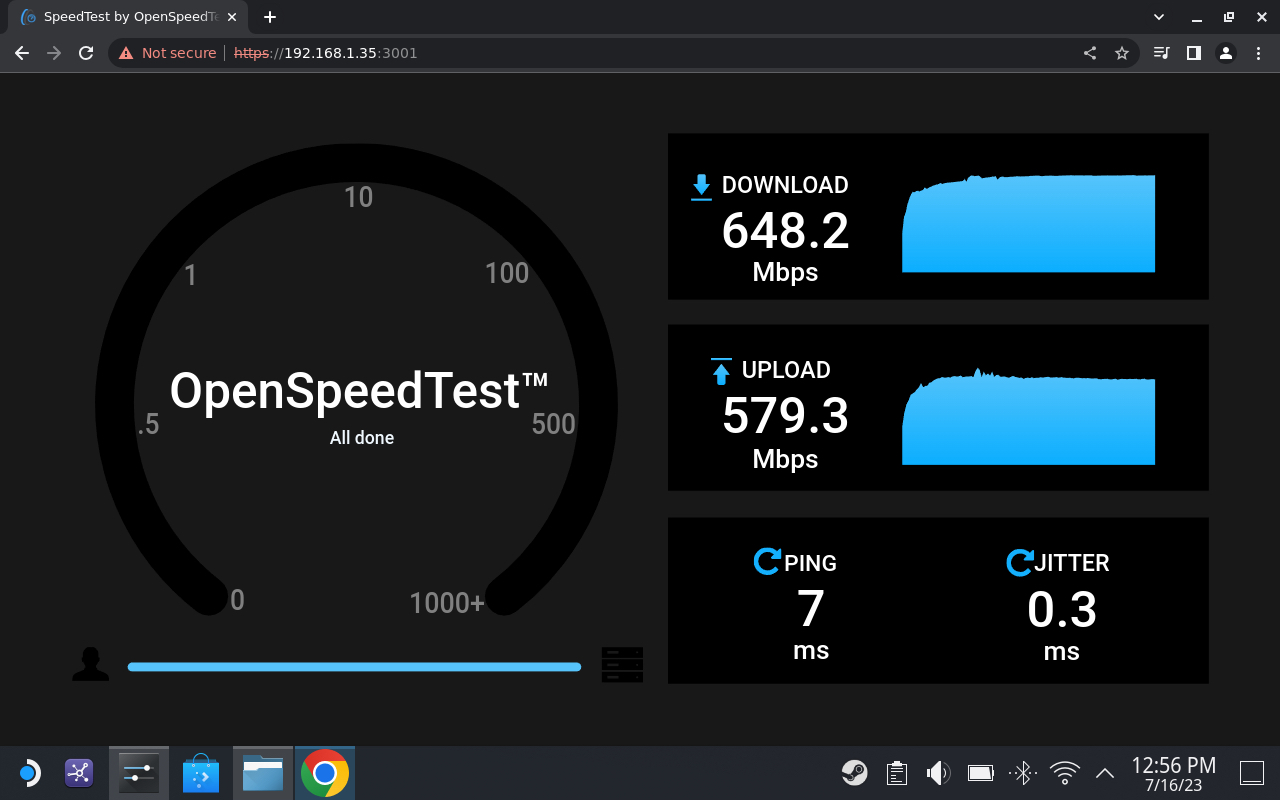Click the download arrow icon
The height and width of the screenshot is (800, 1280).
[701, 187]
